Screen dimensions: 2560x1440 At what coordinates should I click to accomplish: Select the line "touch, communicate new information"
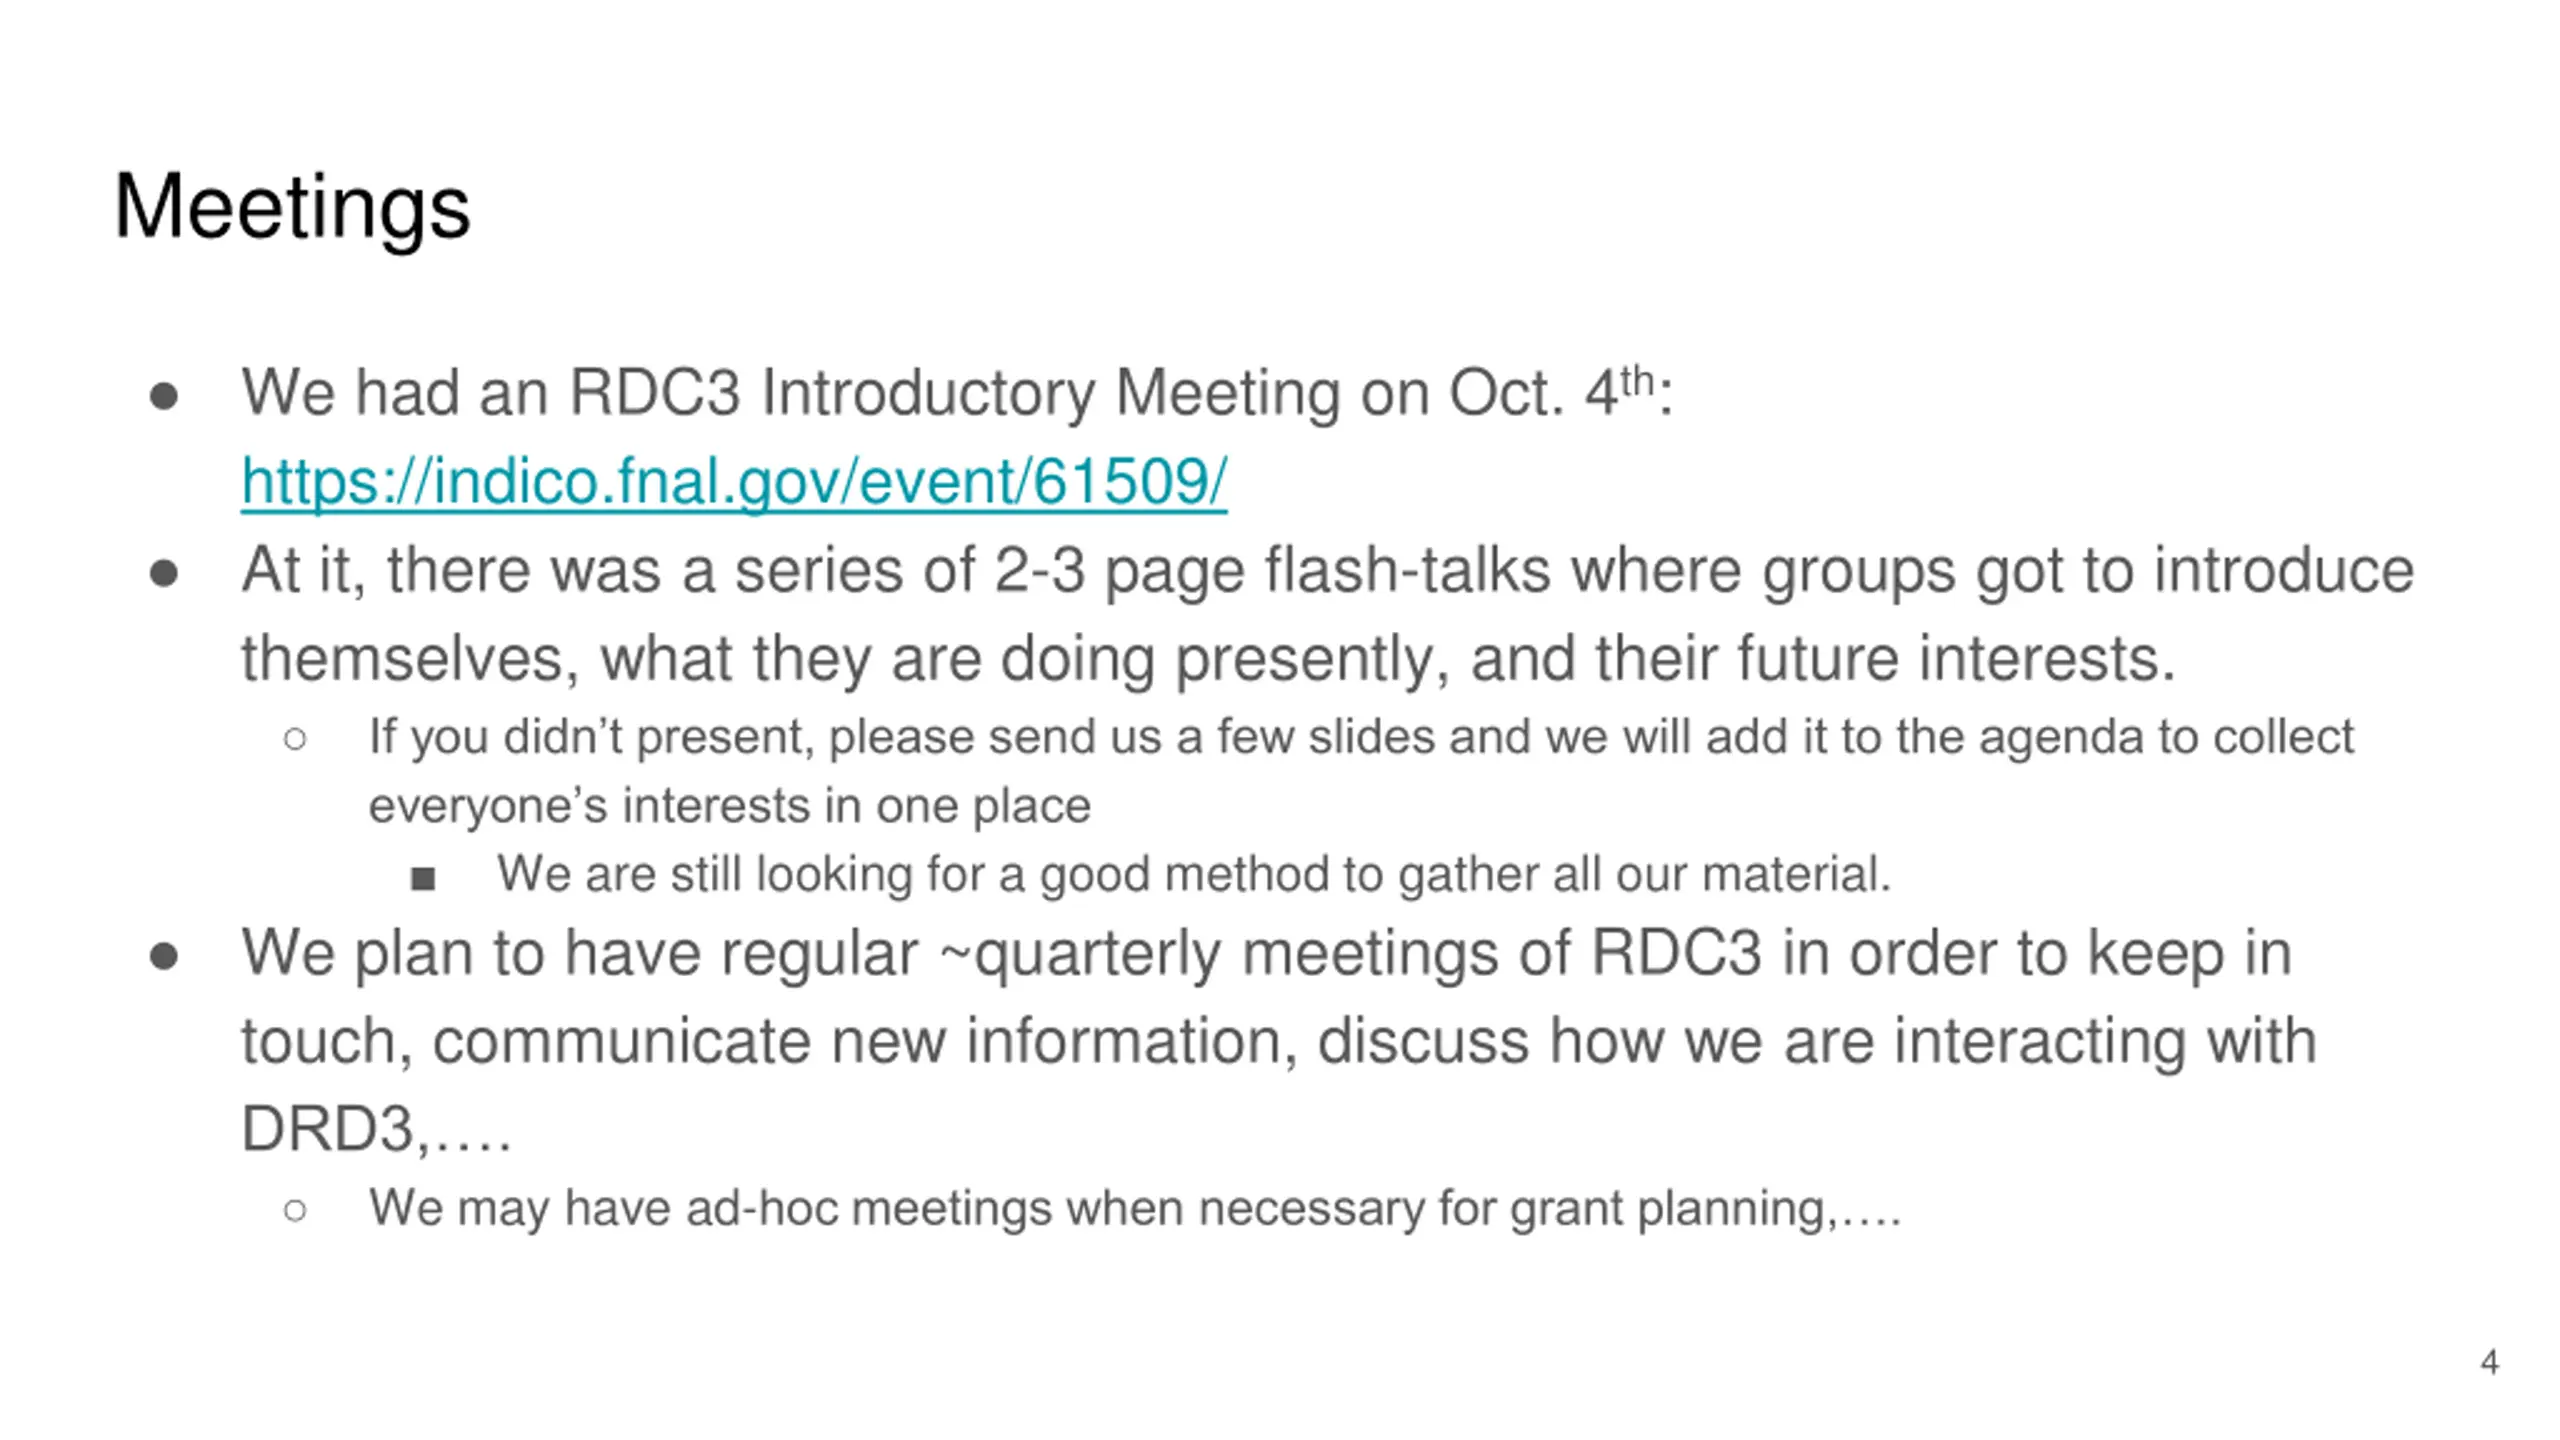1278,1041
